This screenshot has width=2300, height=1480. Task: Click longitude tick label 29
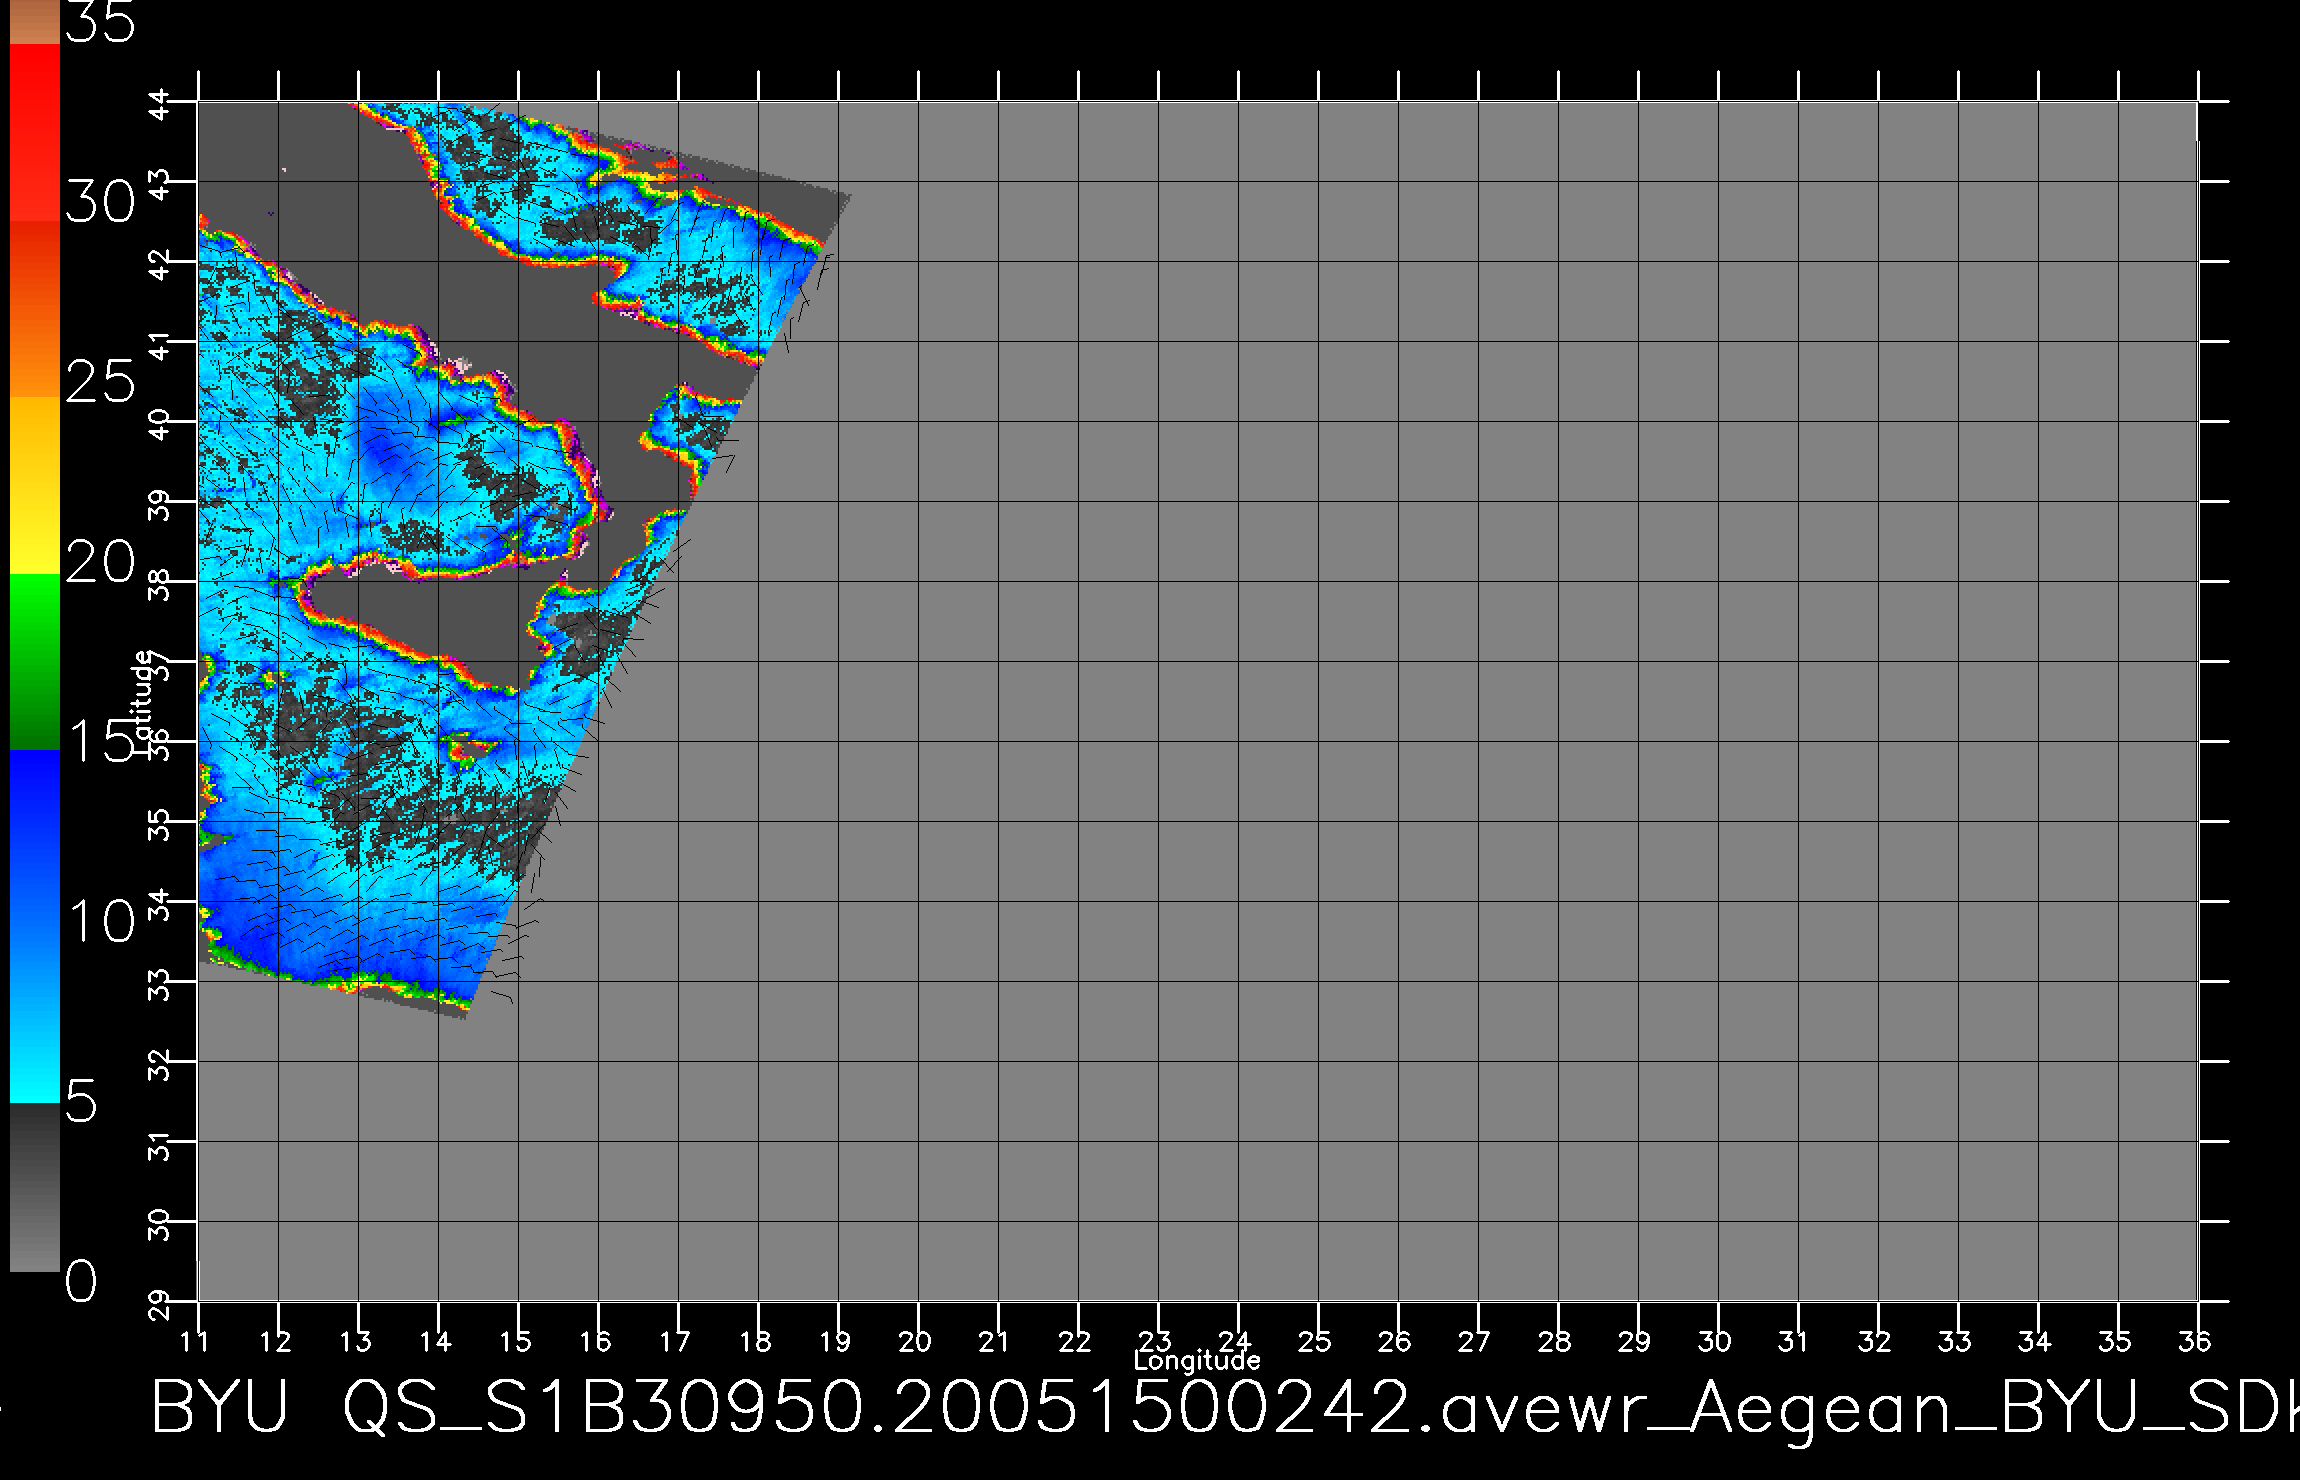[x=1635, y=1341]
